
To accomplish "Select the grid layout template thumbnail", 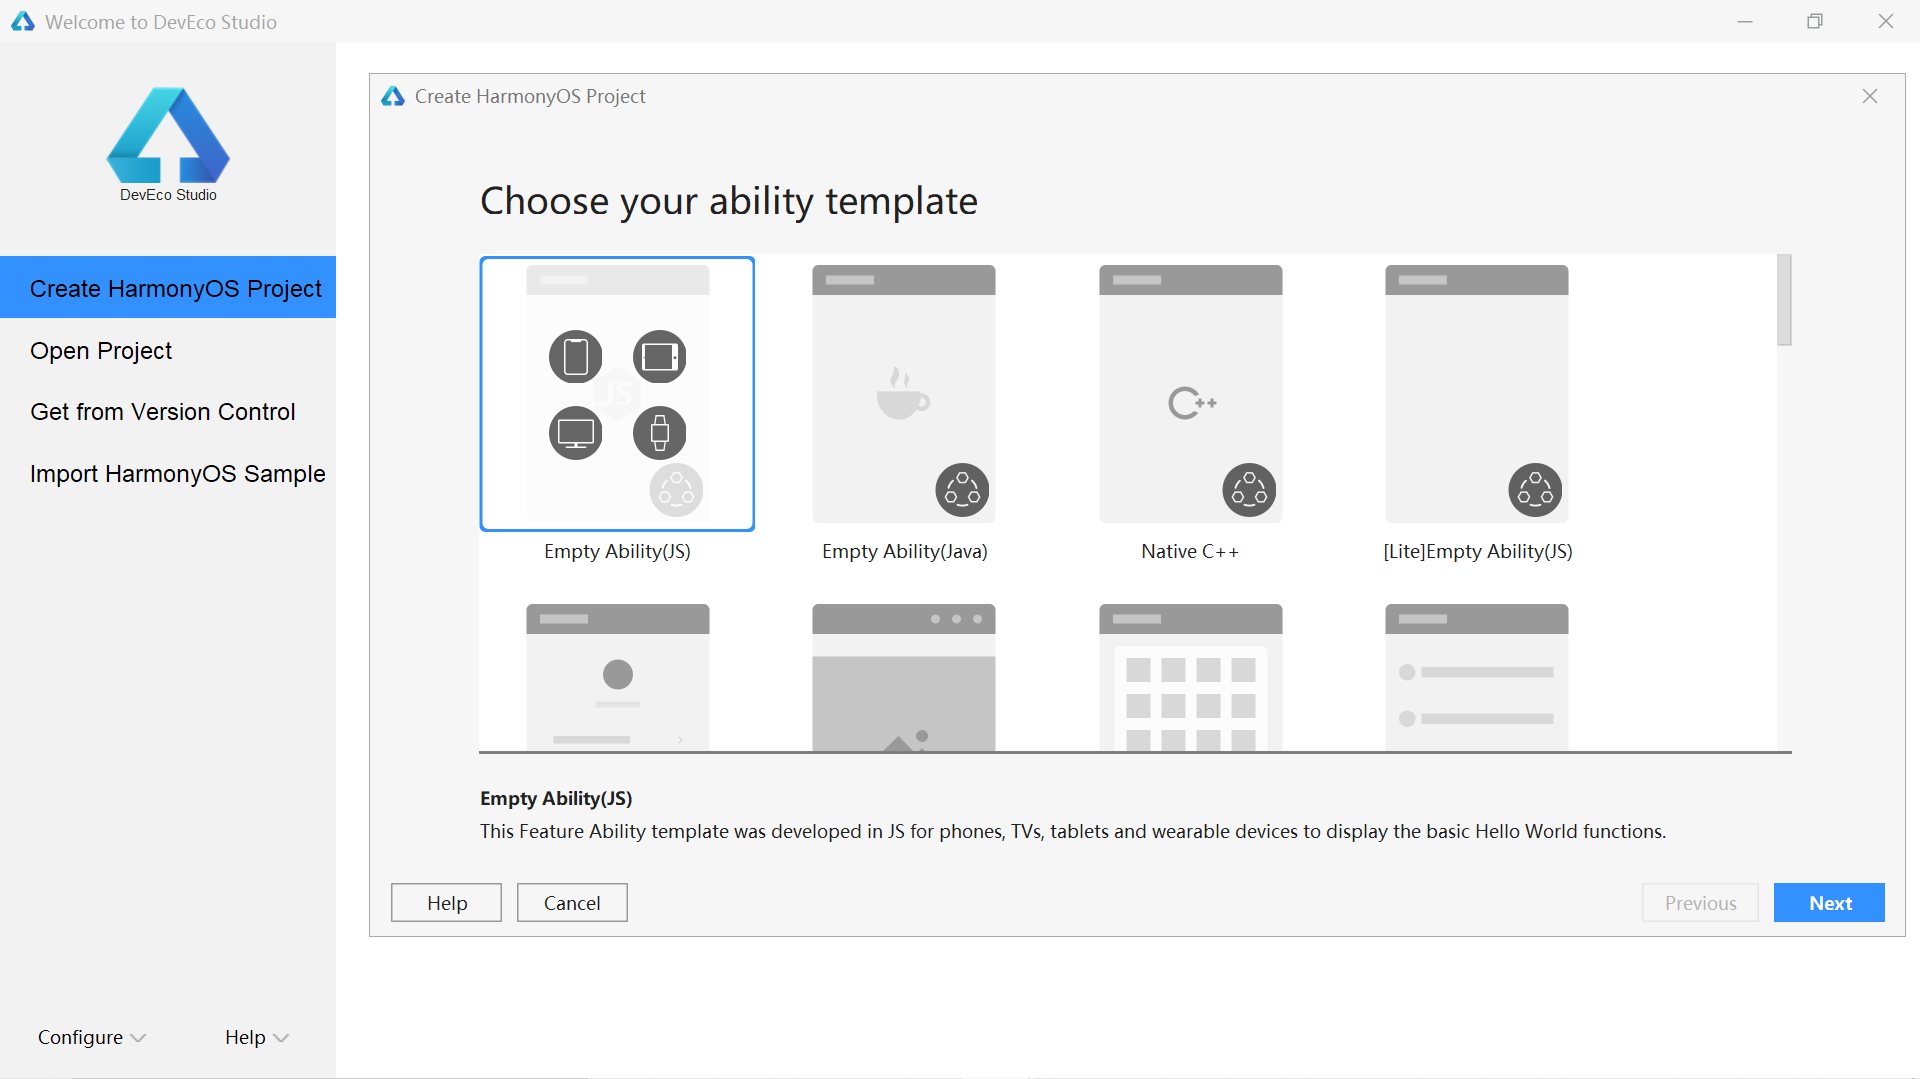I will click(x=1190, y=677).
